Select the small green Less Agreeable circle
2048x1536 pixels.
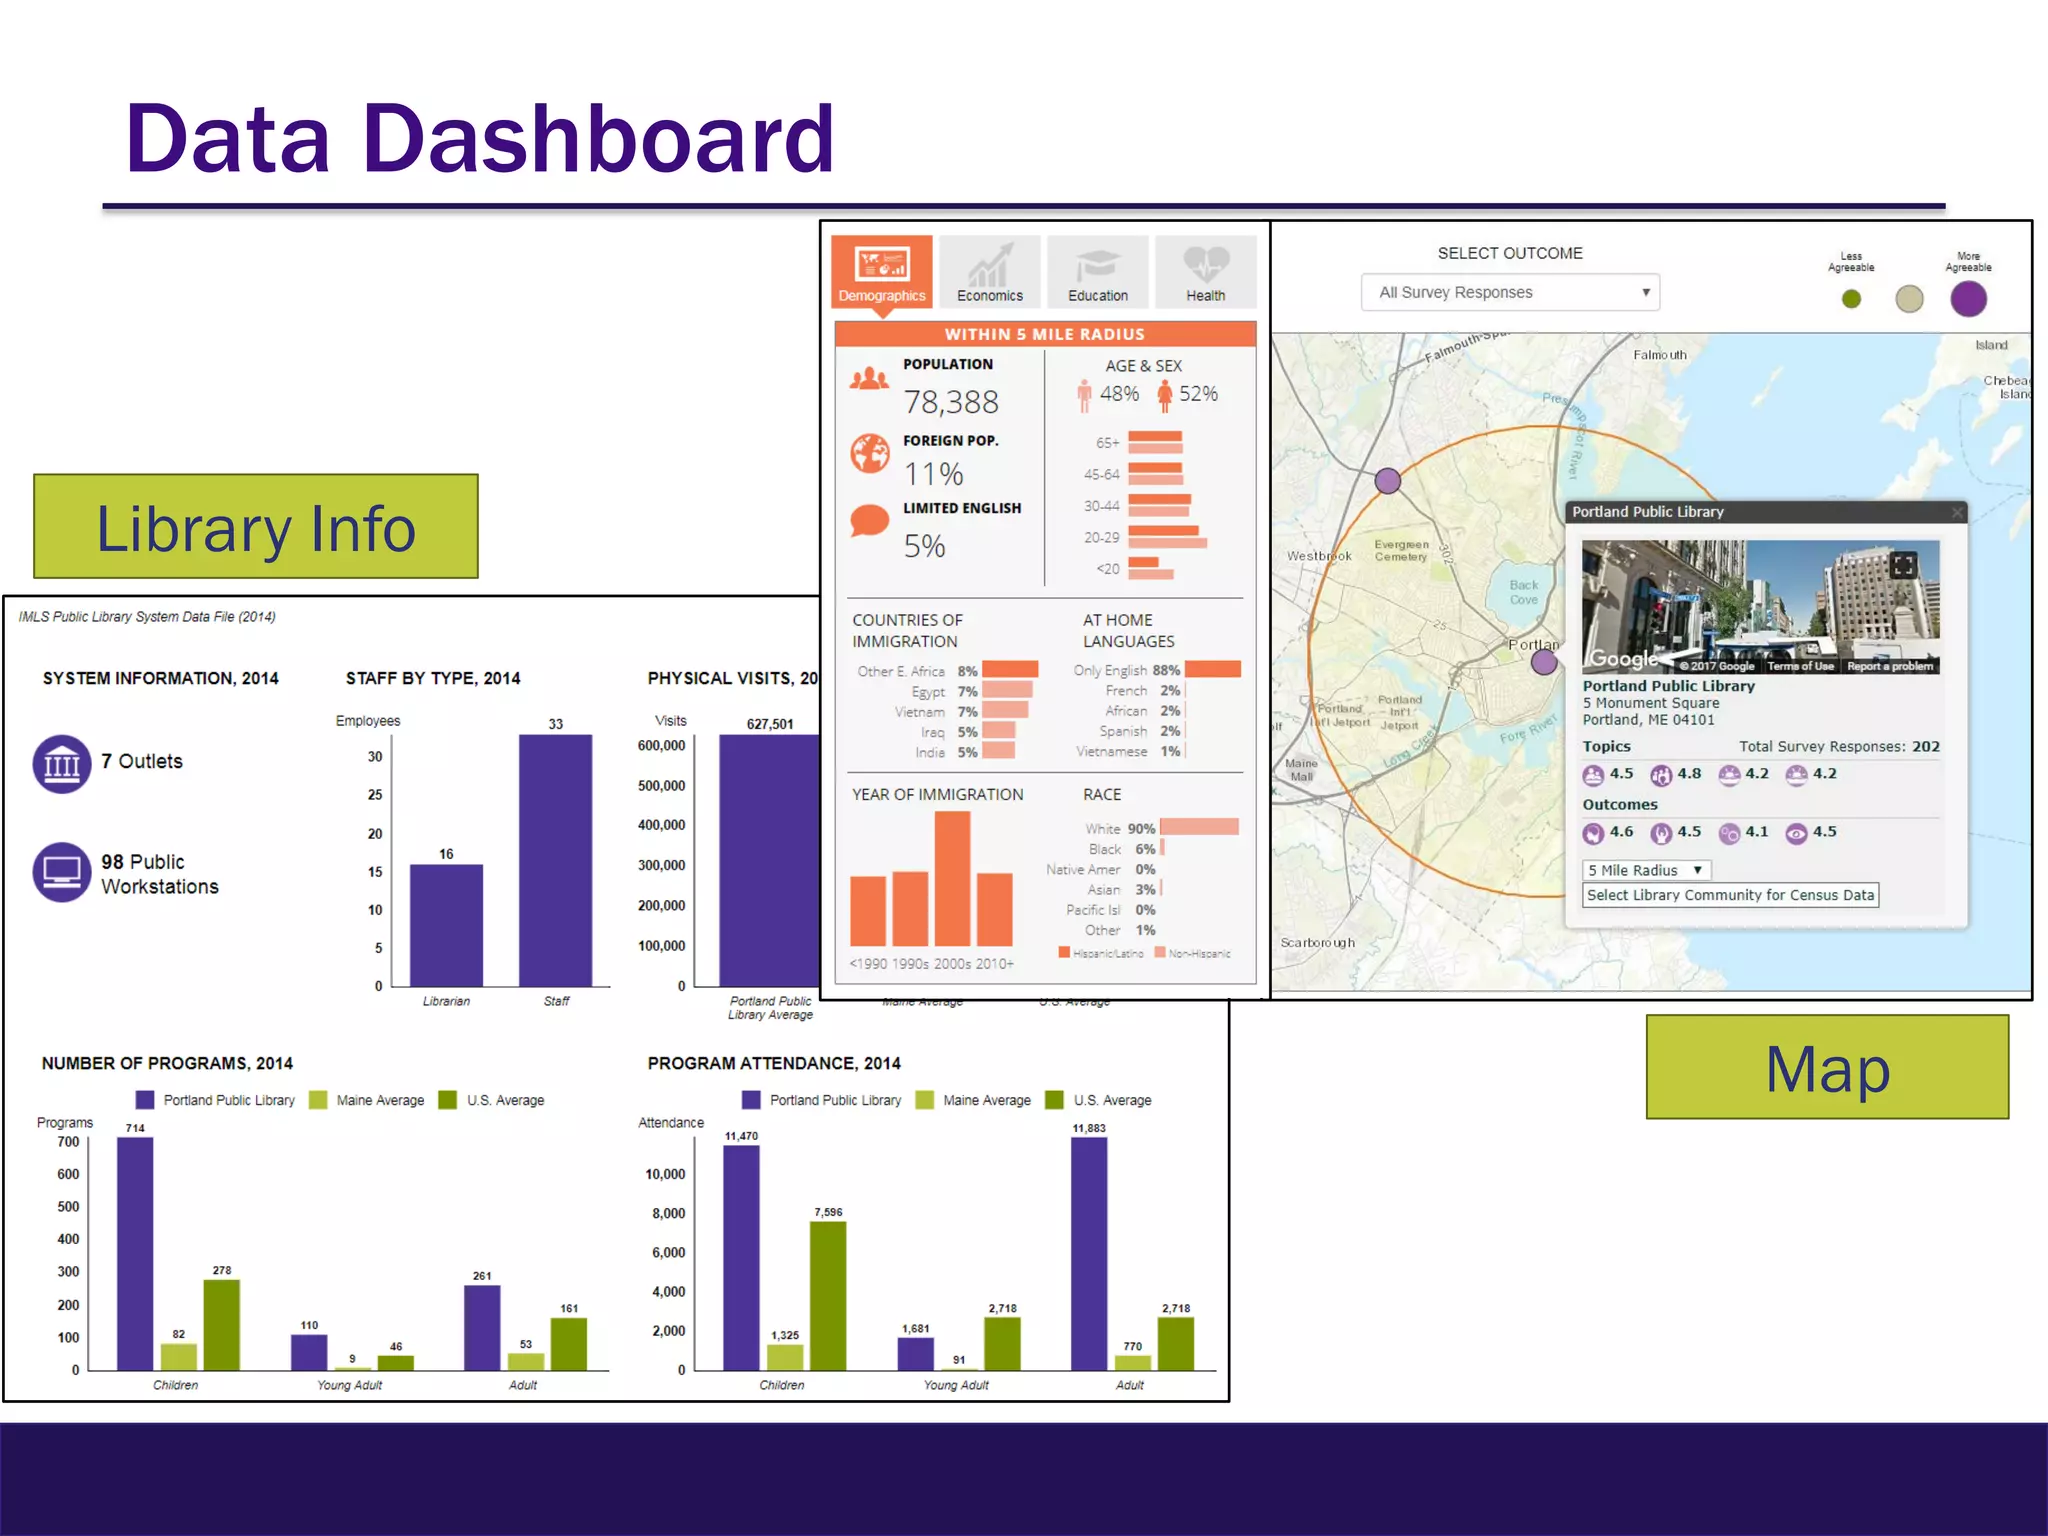click(1851, 299)
